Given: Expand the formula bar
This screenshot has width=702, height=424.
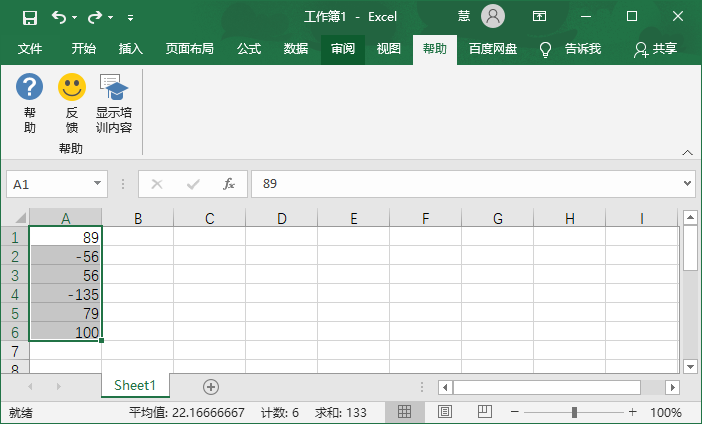Looking at the screenshot, I should click(x=687, y=184).
